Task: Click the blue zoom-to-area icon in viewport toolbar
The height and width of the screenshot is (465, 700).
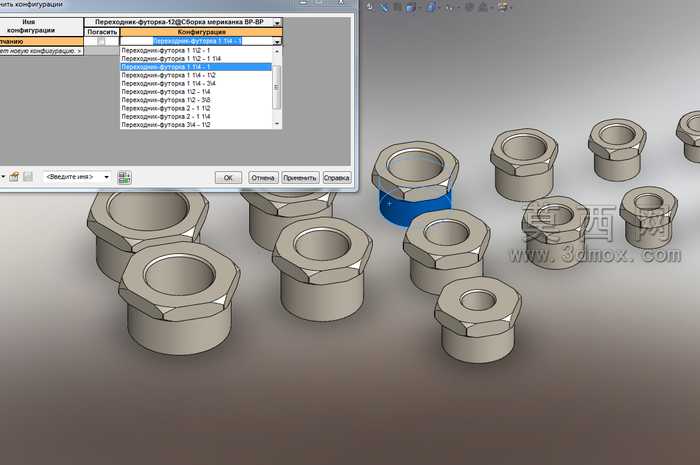Action: coord(384,7)
